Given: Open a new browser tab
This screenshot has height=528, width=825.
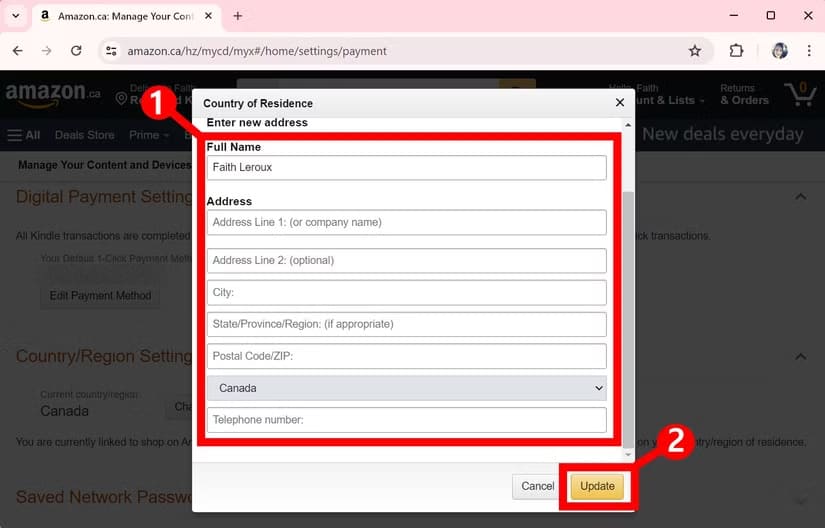Looking at the screenshot, I should [237, 16].
